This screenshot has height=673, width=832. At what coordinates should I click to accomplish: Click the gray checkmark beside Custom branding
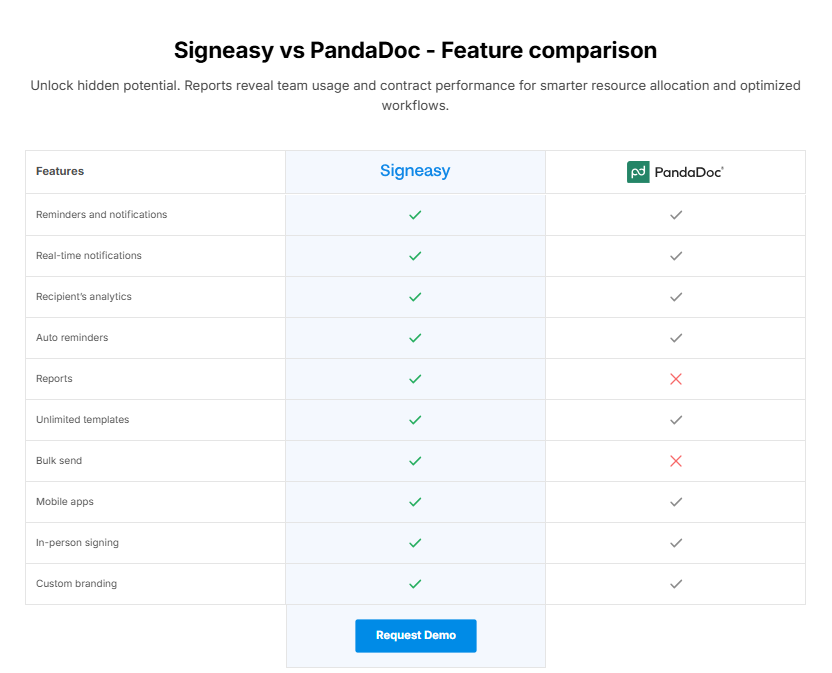675,583
